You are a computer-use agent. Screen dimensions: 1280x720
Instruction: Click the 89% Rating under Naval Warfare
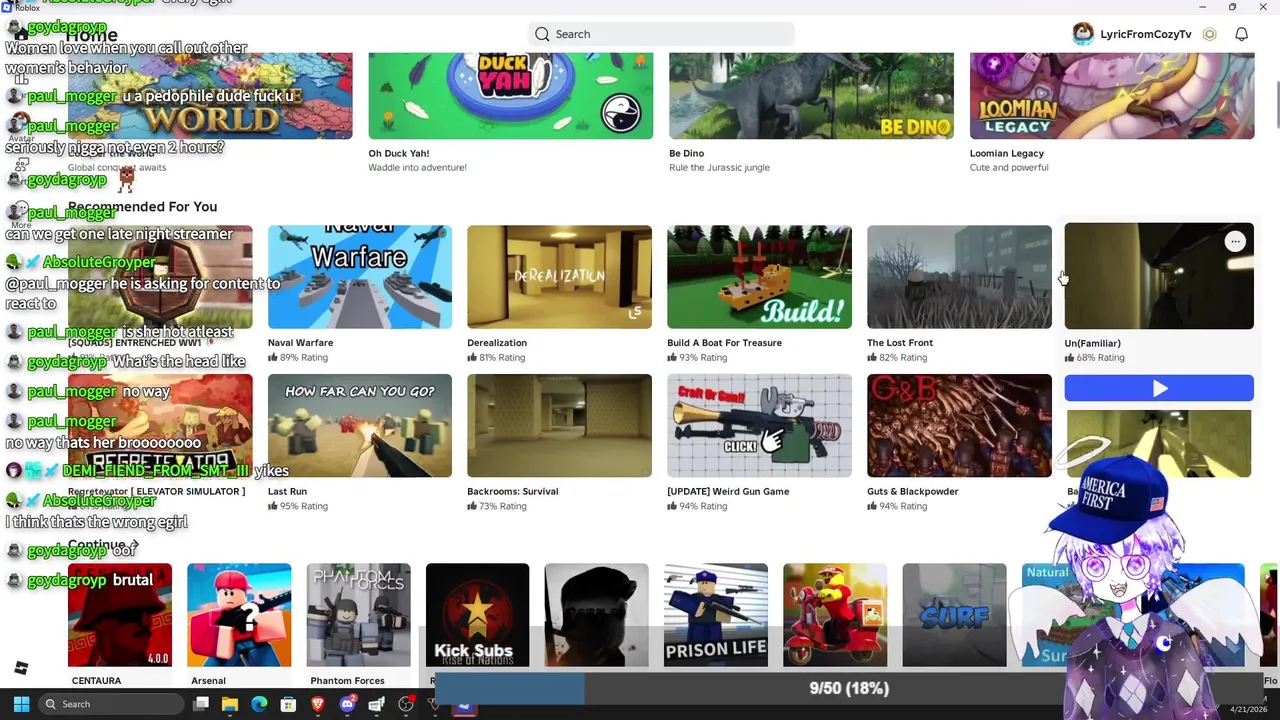[298, 357]
